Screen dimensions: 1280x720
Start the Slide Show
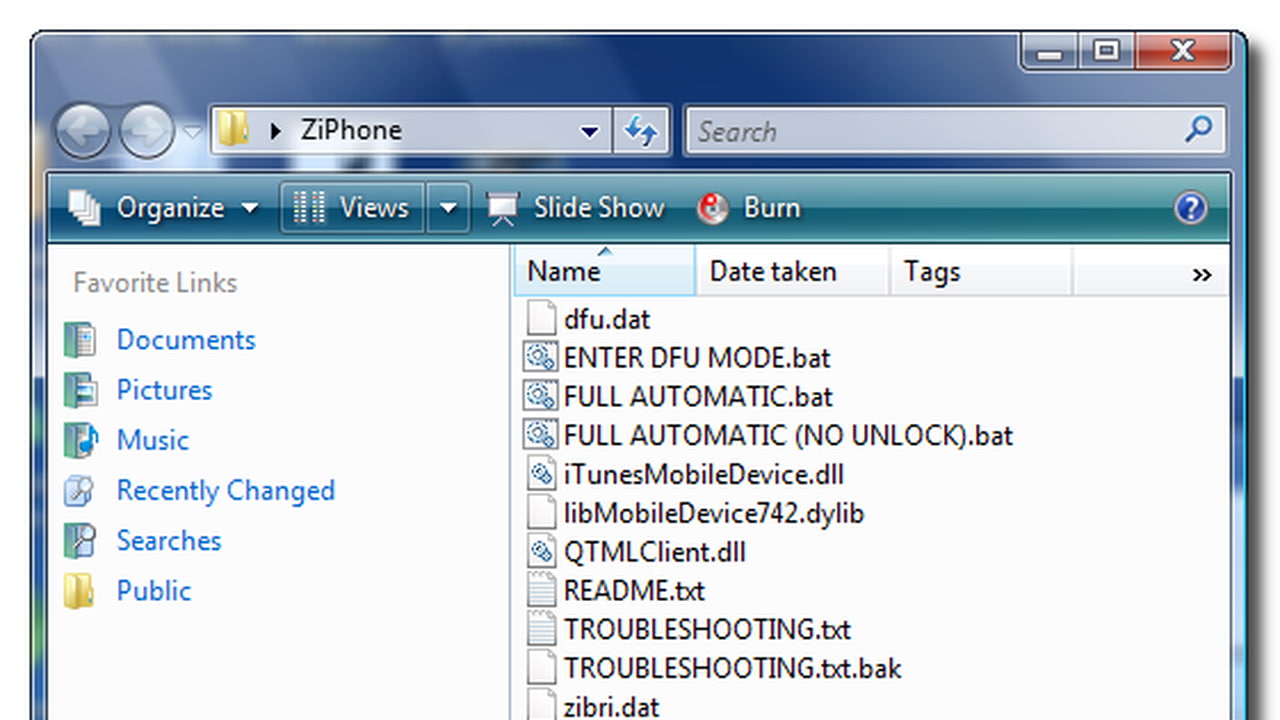coord(575,208)
